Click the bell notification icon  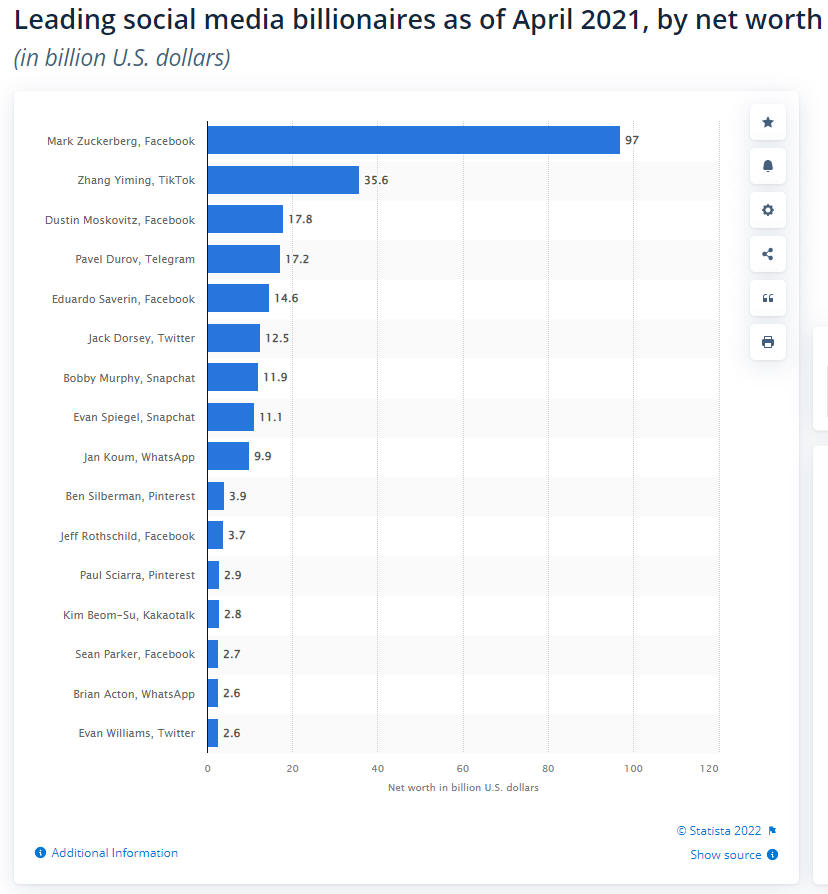[x=768, y=166]
